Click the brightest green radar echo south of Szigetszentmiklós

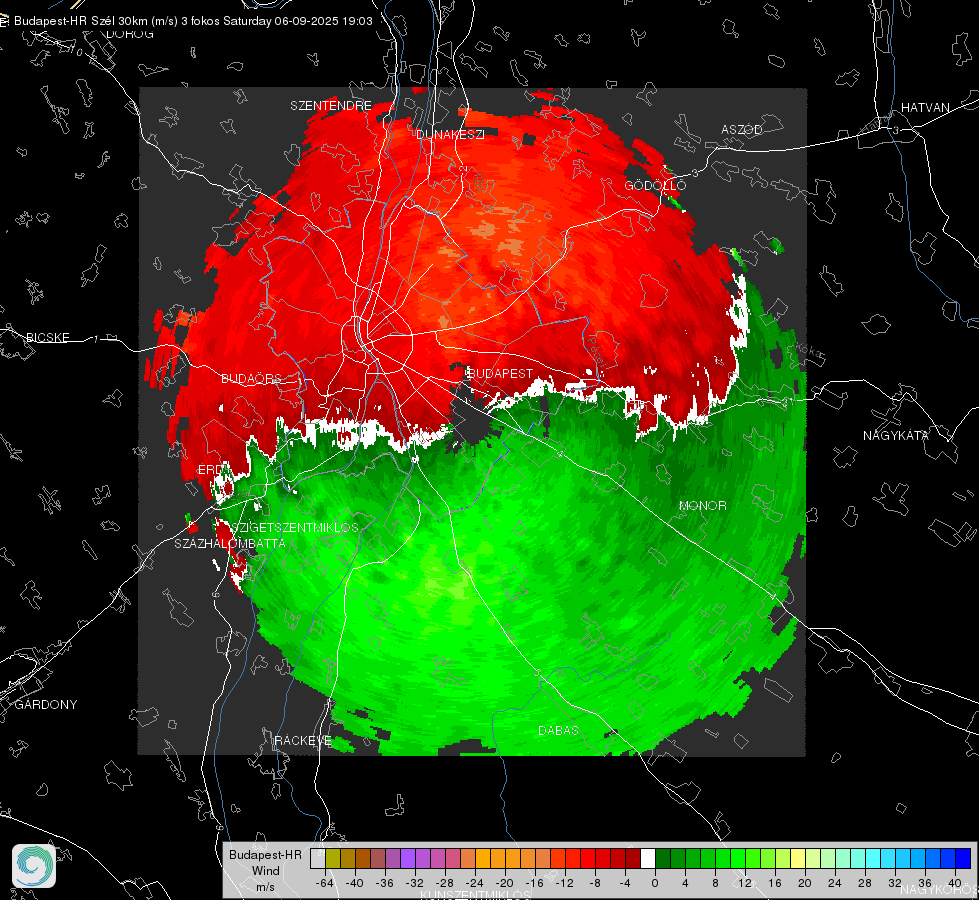click(x=455, y=587)
